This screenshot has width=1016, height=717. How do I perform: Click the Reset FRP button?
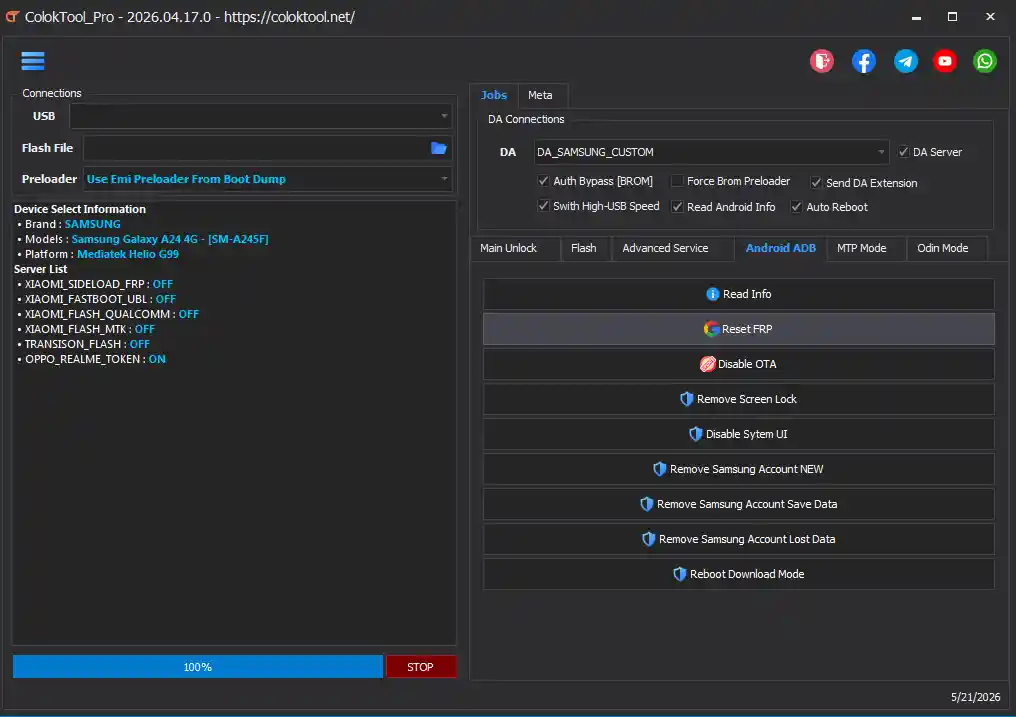tap(738, 329)
